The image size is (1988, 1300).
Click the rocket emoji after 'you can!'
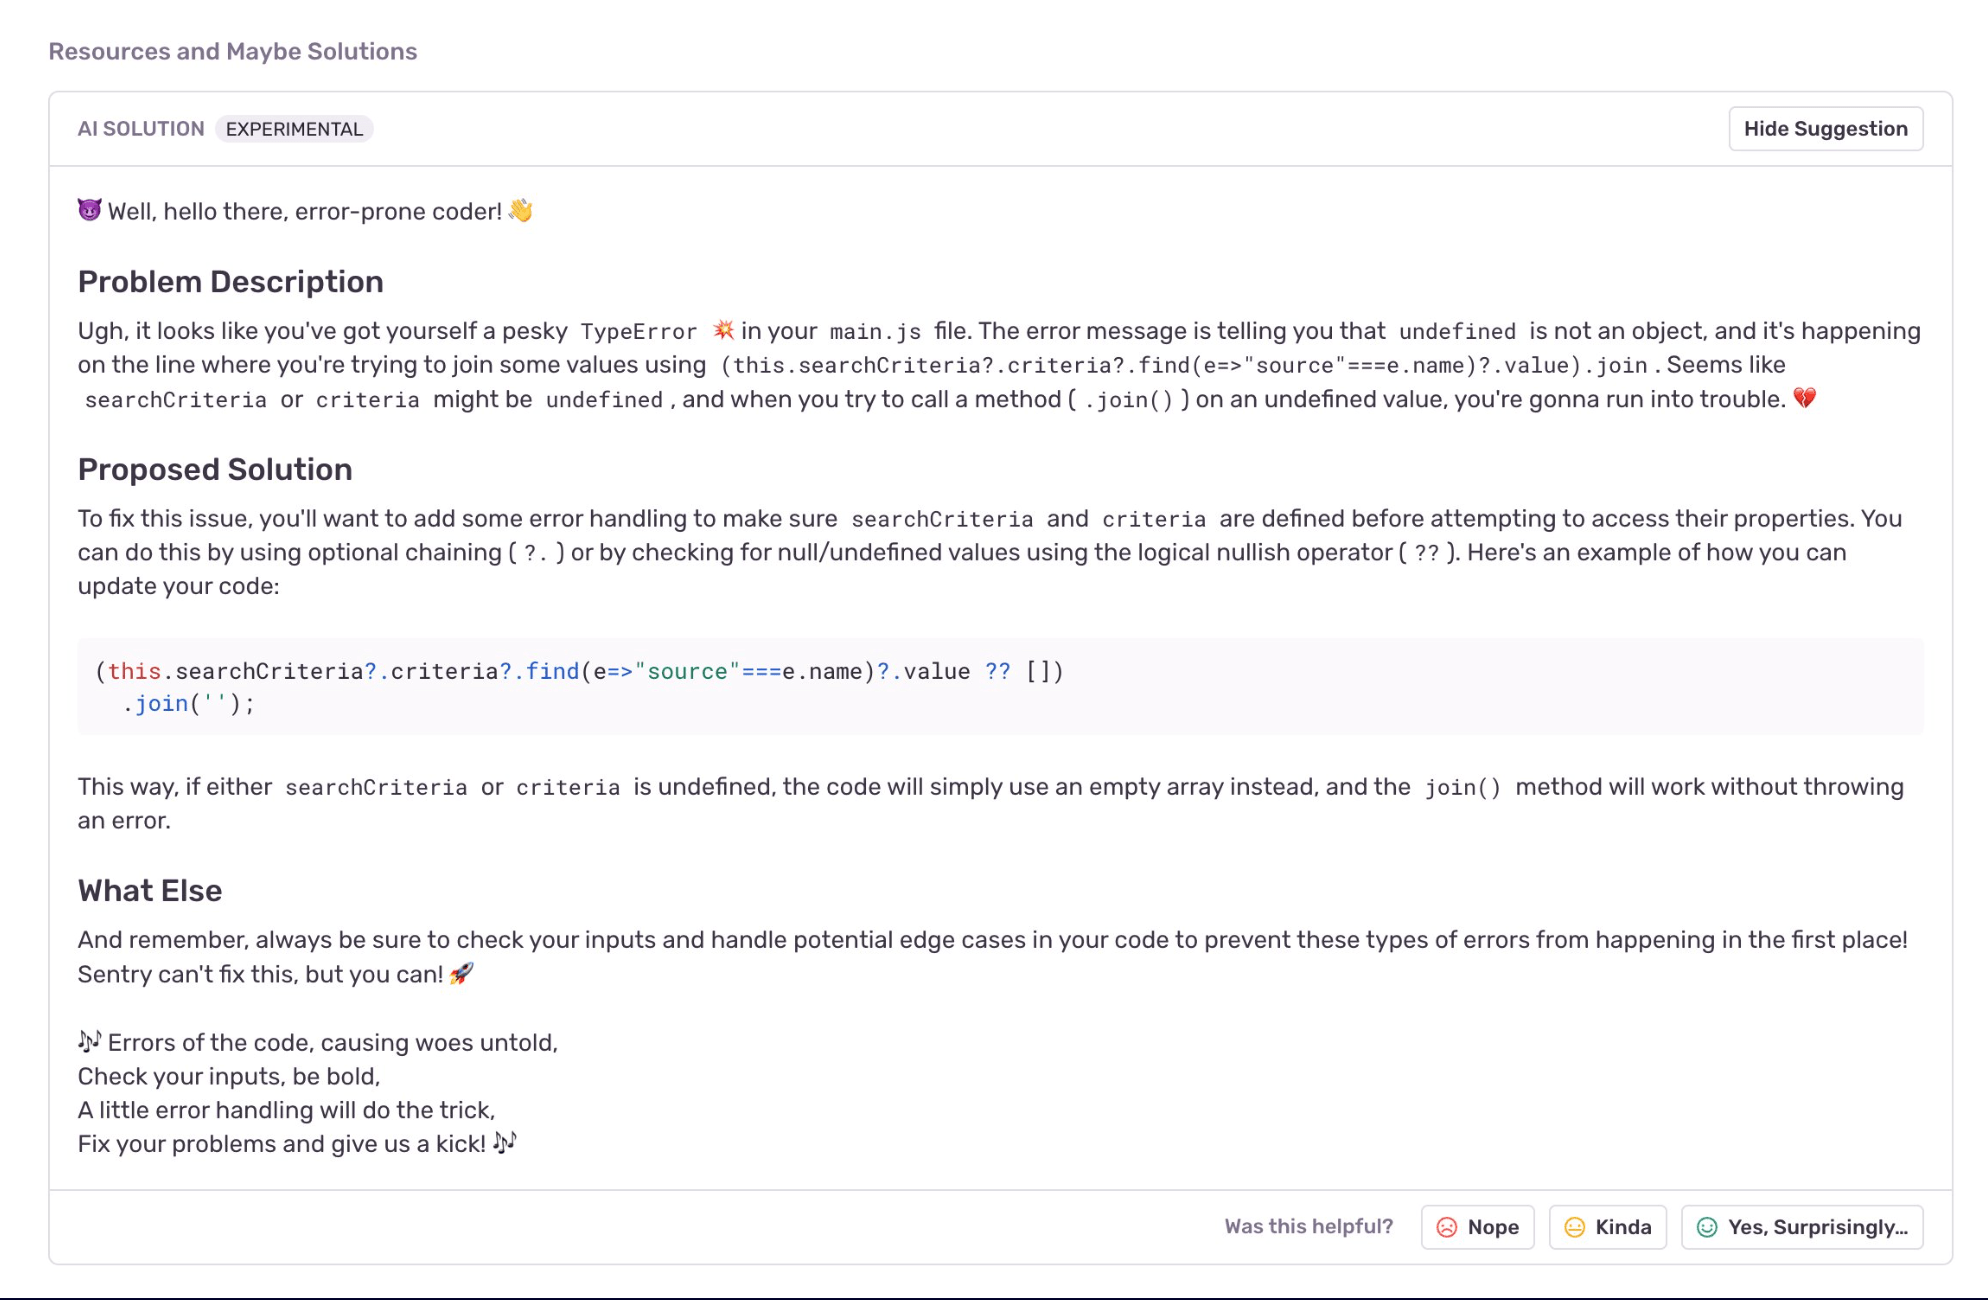coord(462,973)
